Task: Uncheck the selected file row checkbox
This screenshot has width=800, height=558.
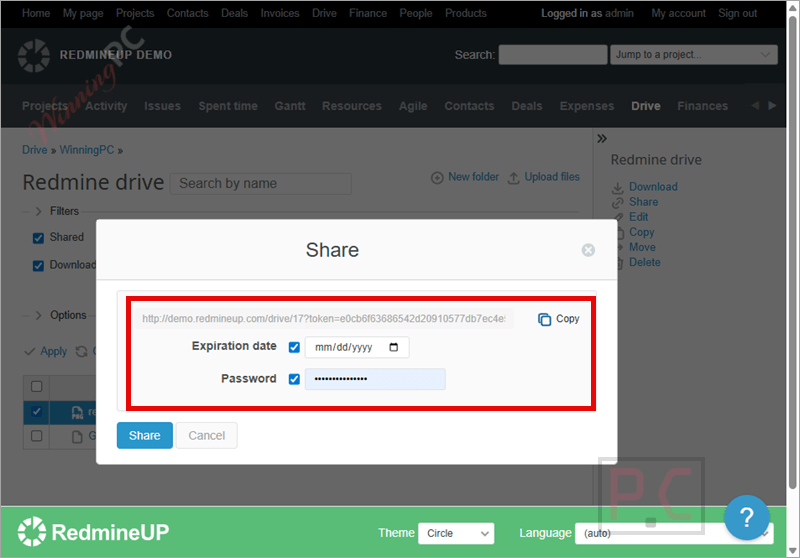Action: [37, 411]
